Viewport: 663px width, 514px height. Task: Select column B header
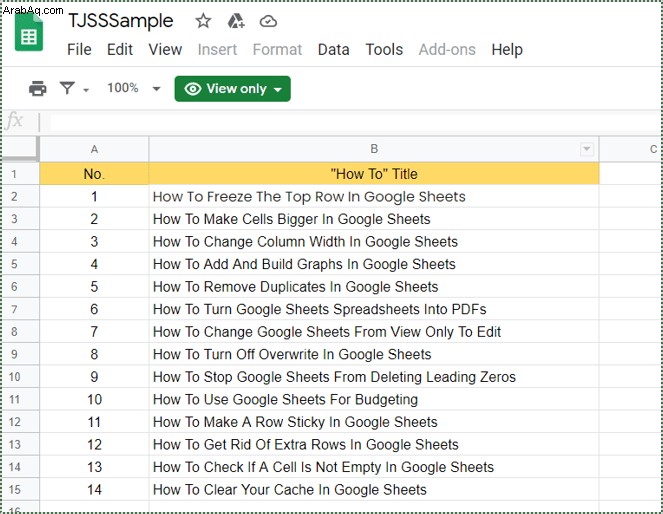tap(374, 149)
